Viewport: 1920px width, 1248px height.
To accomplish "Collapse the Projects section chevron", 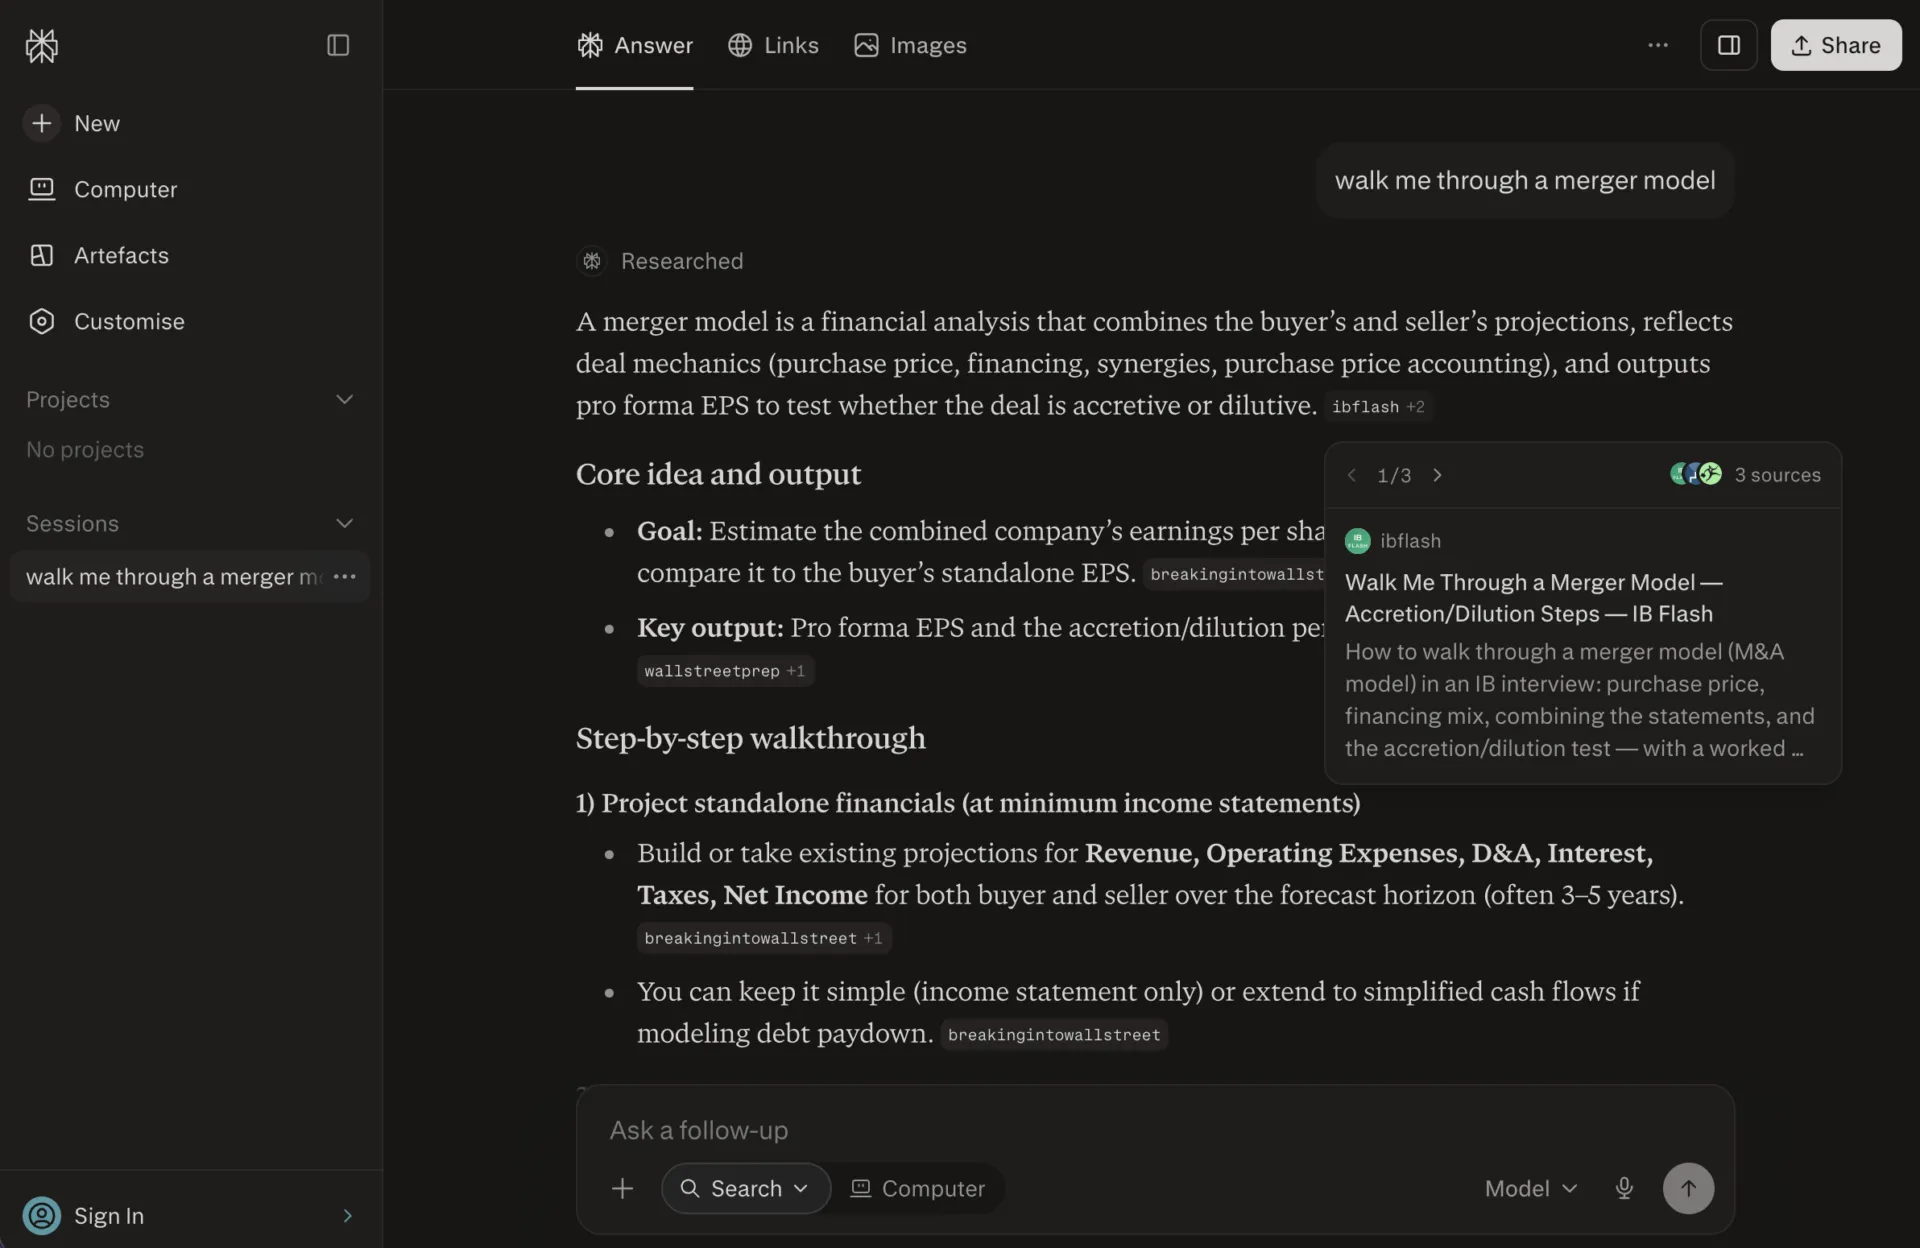I will pos(345,399).
